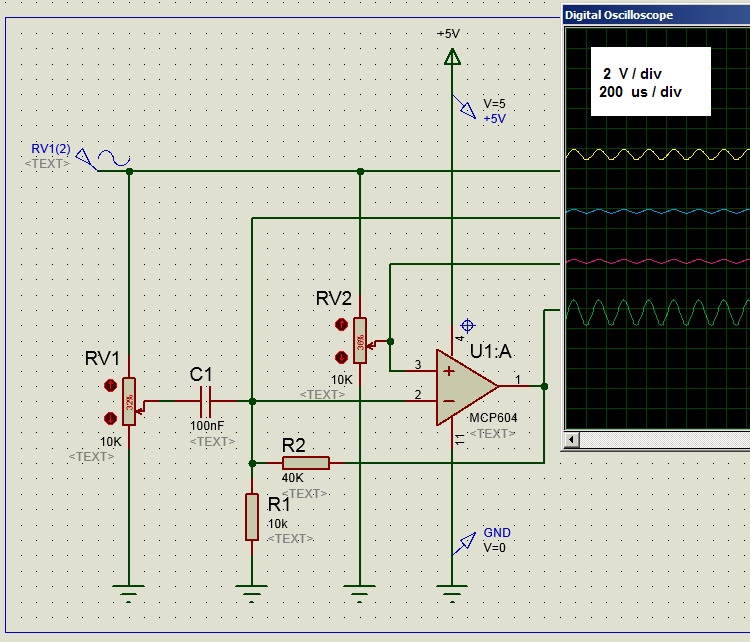Image resolution: width=750 pixels, height=642 pixels.
Task: Click the oscilloscope scrollbar left arrow
Action: [572, 440]
